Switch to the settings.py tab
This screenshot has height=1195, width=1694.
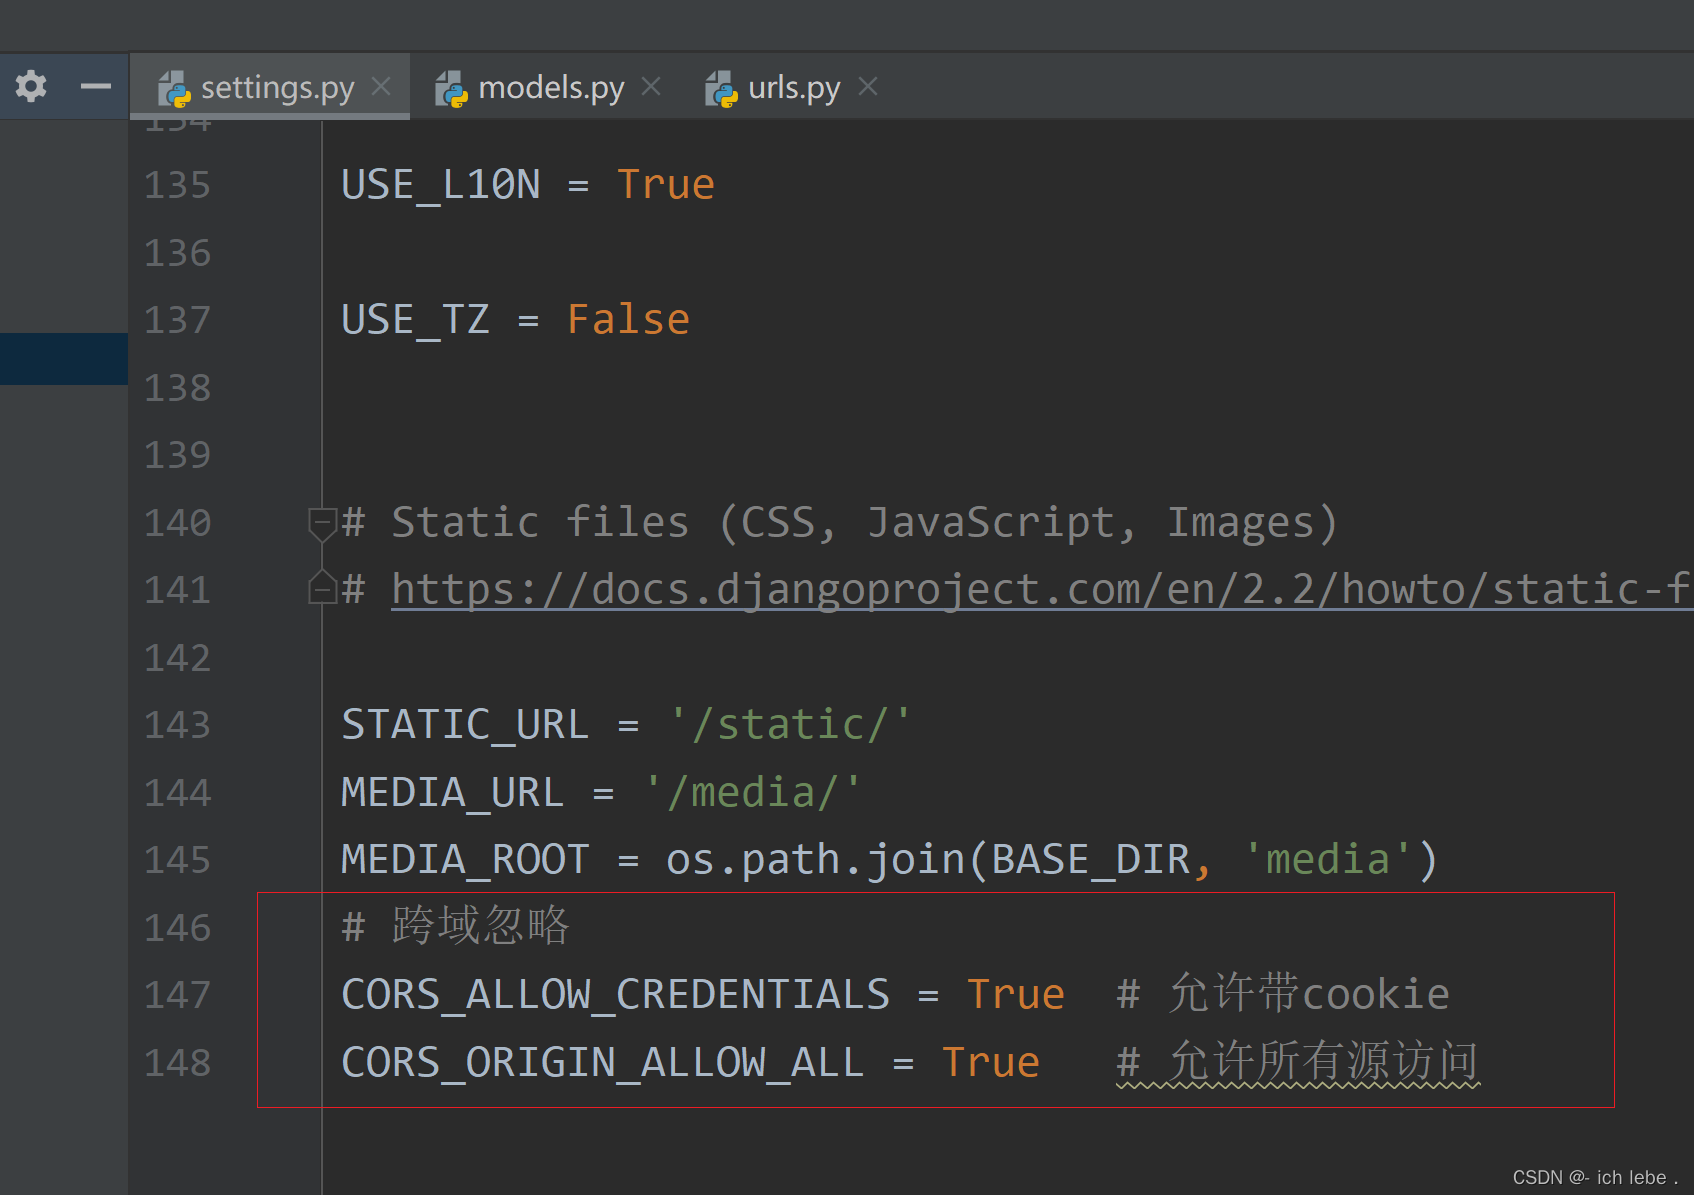coord(270,87)
